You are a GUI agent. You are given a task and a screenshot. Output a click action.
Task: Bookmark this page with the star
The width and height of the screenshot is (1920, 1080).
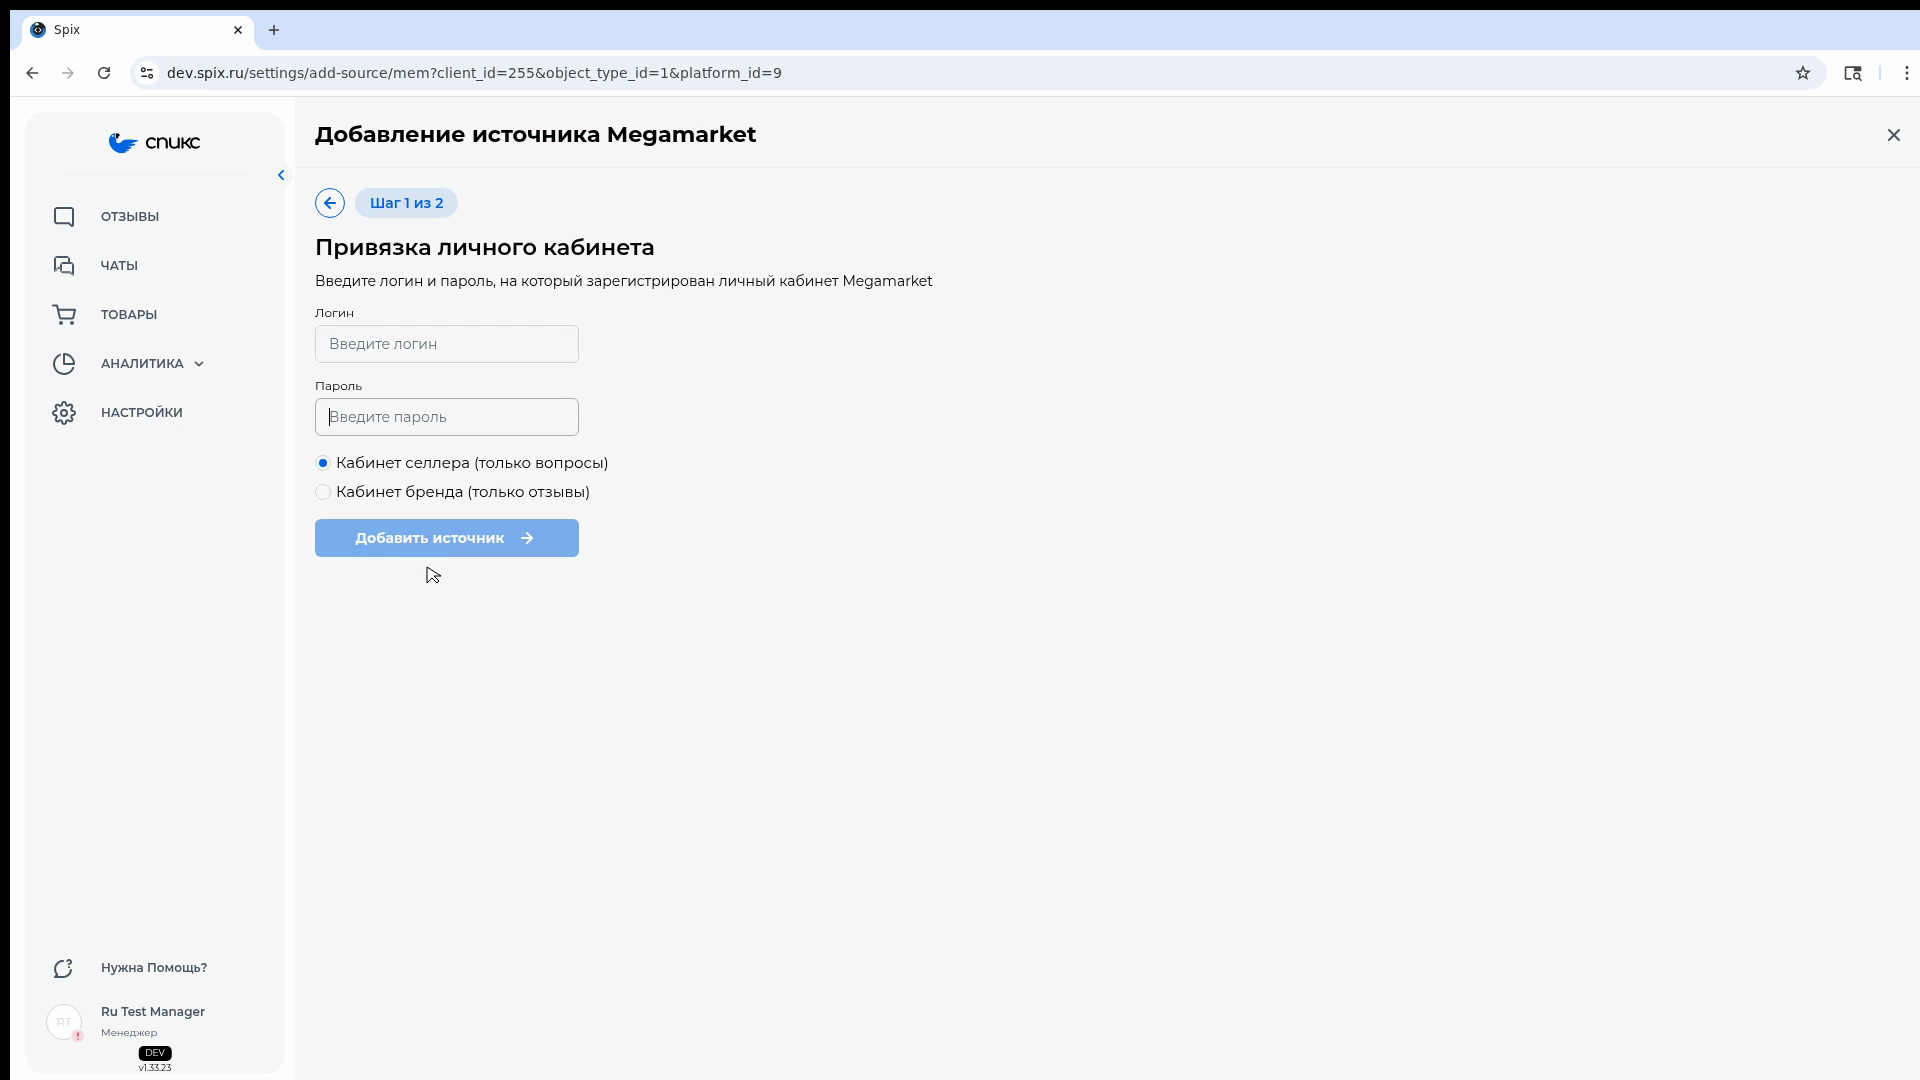click(1803, 73)
